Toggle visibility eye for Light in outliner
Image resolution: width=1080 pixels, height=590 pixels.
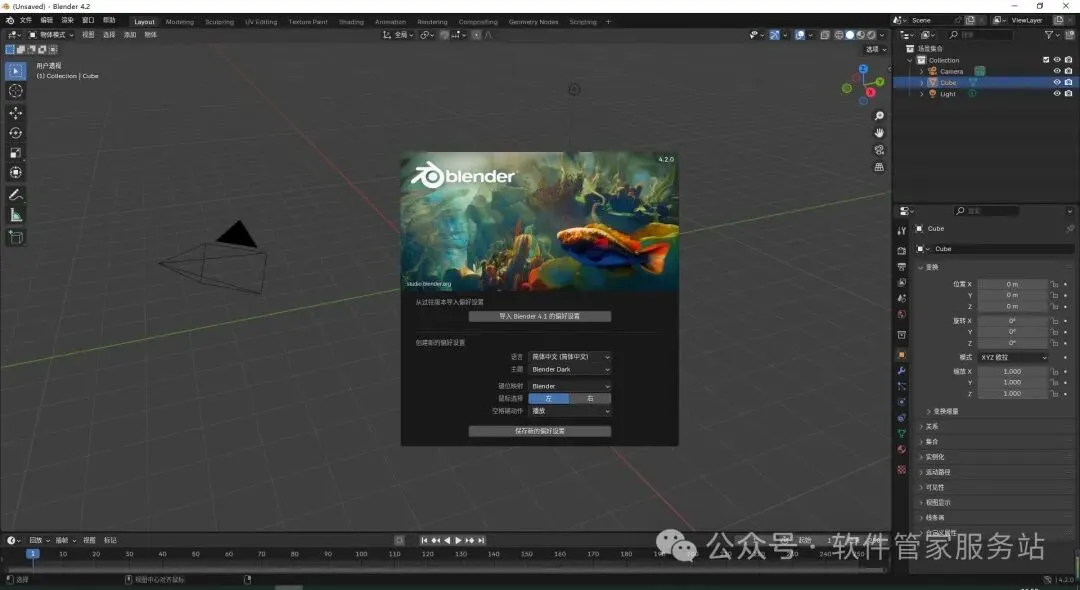coord(1057,94)
